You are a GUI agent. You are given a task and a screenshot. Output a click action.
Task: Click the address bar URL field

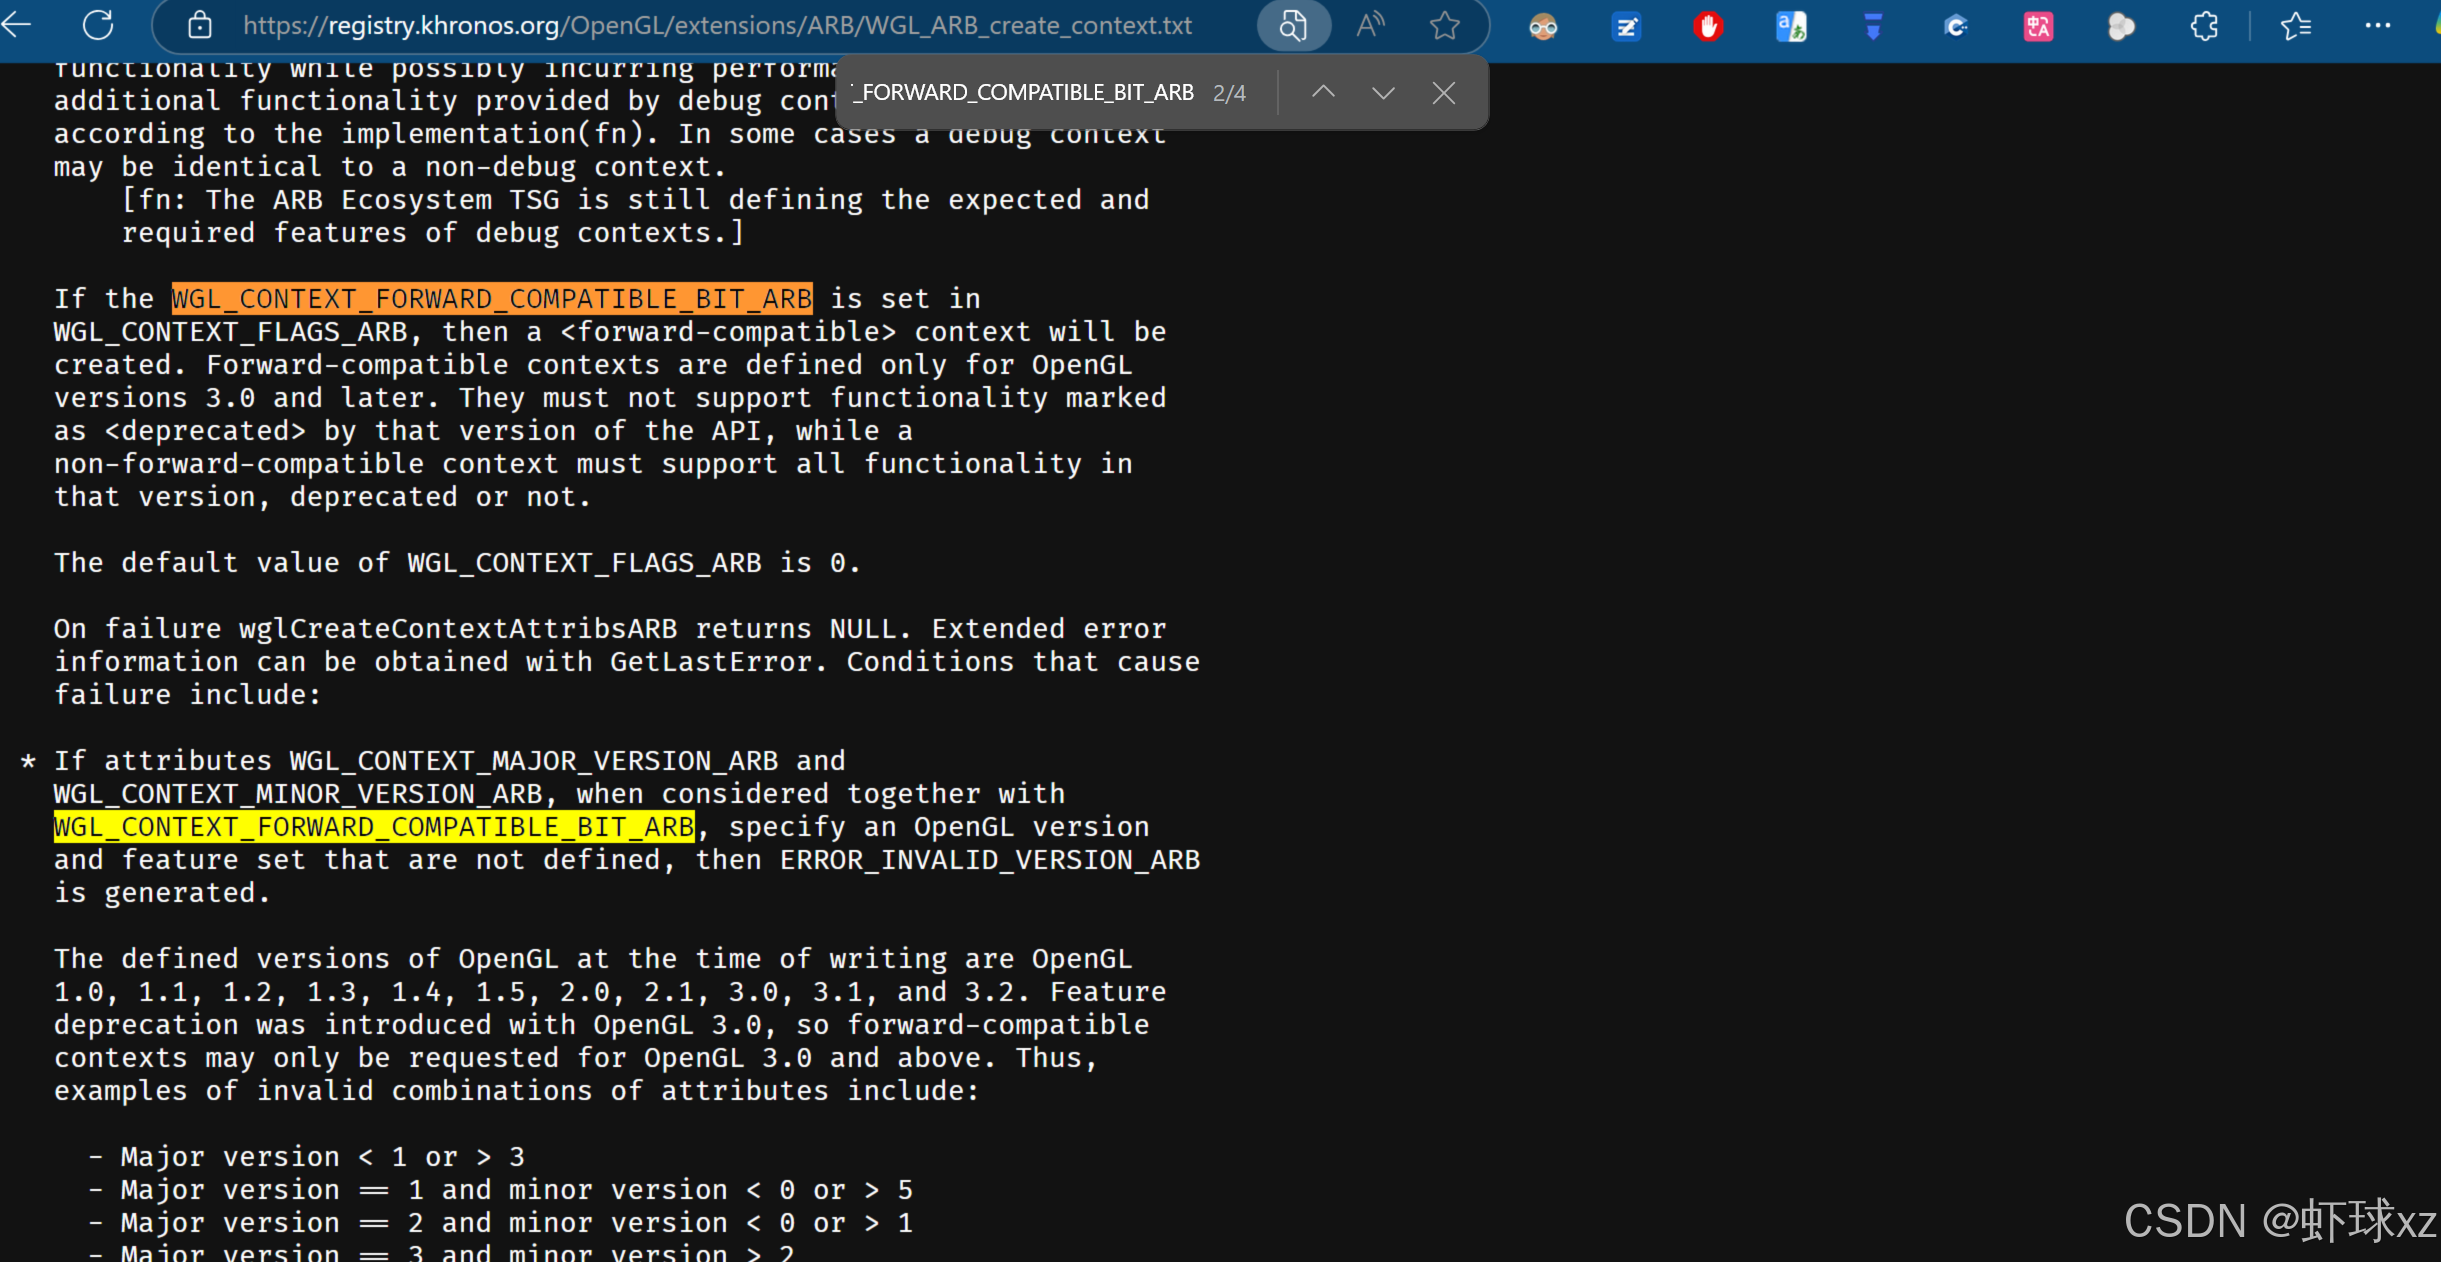pyautogui.click(x=700, y=25)
